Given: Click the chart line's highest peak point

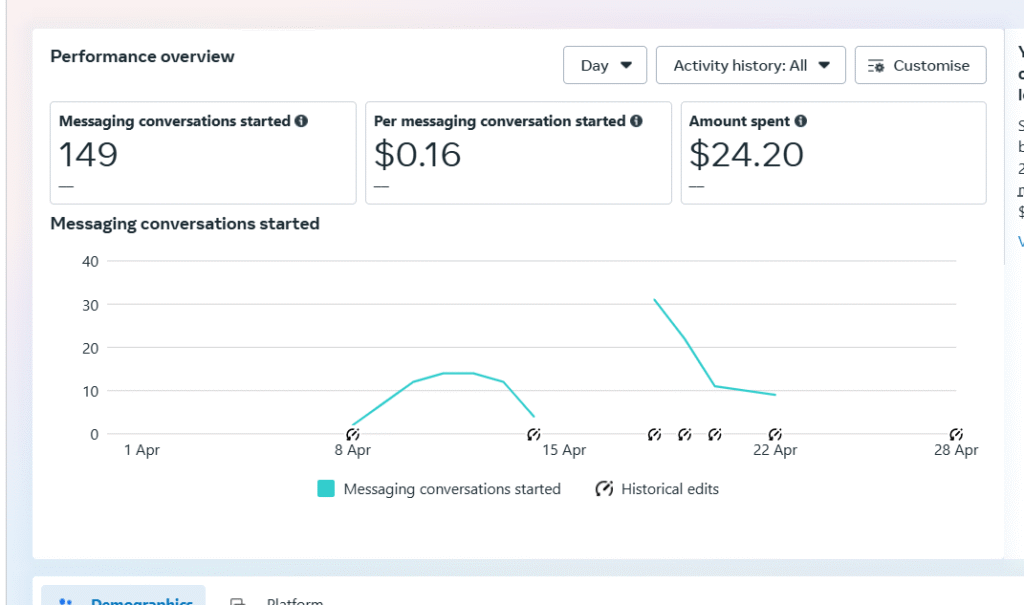Looking at the screenshot, I should point(654,299).
